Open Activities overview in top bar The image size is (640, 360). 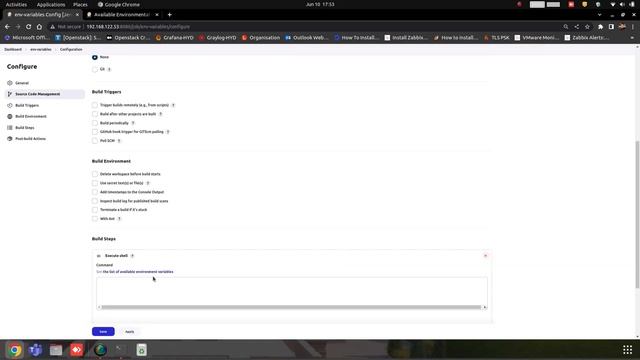tap(16, 4)
